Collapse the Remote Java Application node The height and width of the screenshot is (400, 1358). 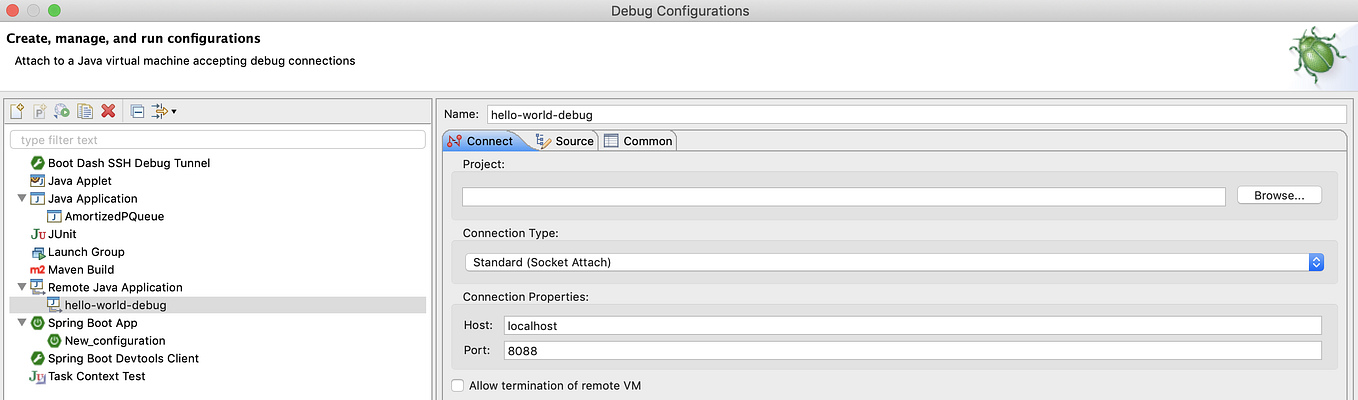point(22,288)
